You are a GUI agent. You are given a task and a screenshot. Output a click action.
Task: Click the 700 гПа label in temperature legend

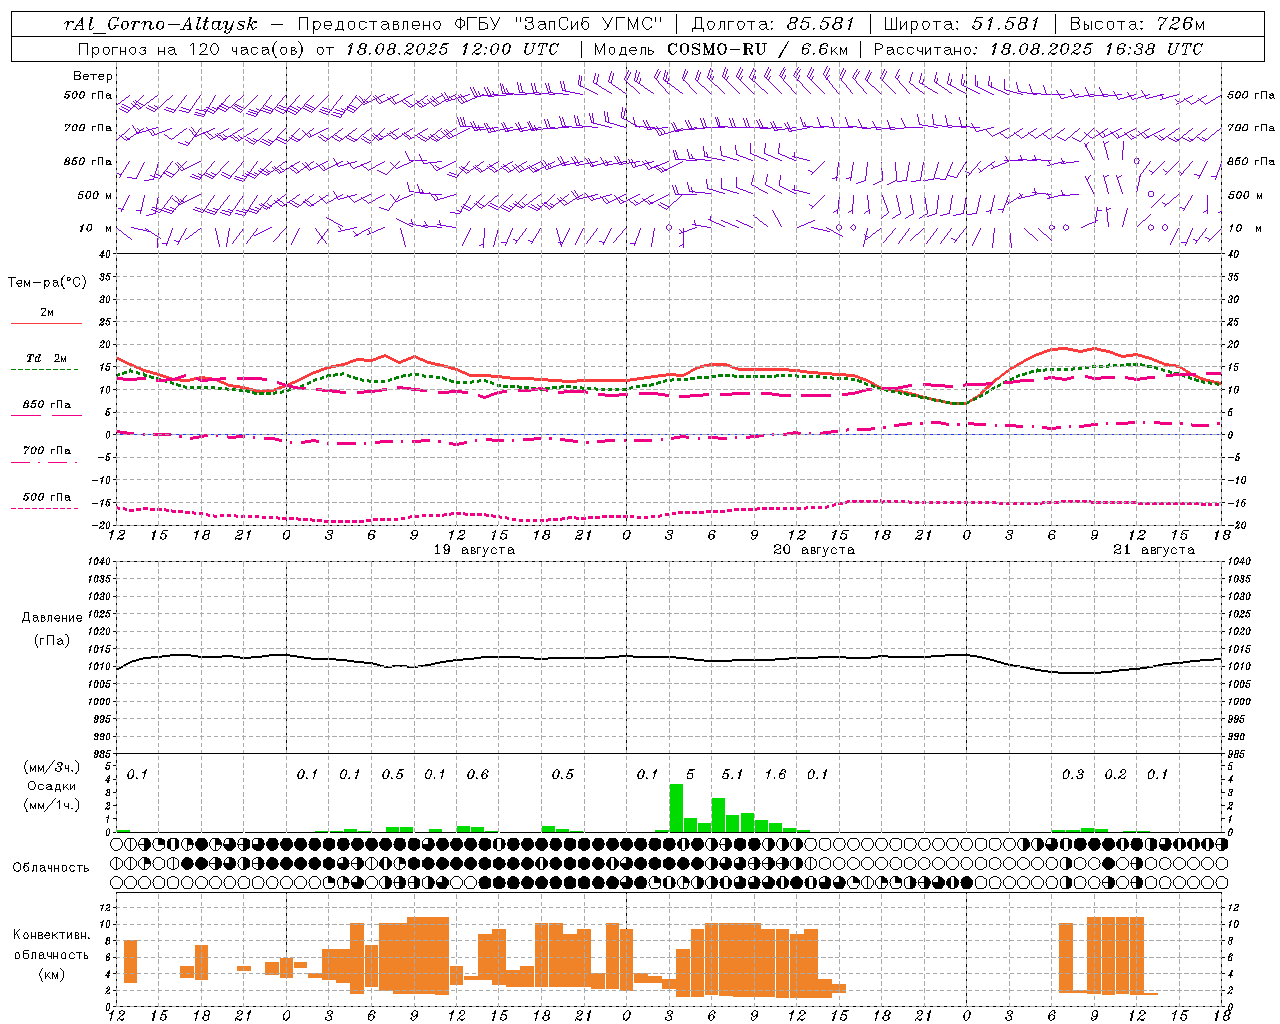tap(46, 450)
